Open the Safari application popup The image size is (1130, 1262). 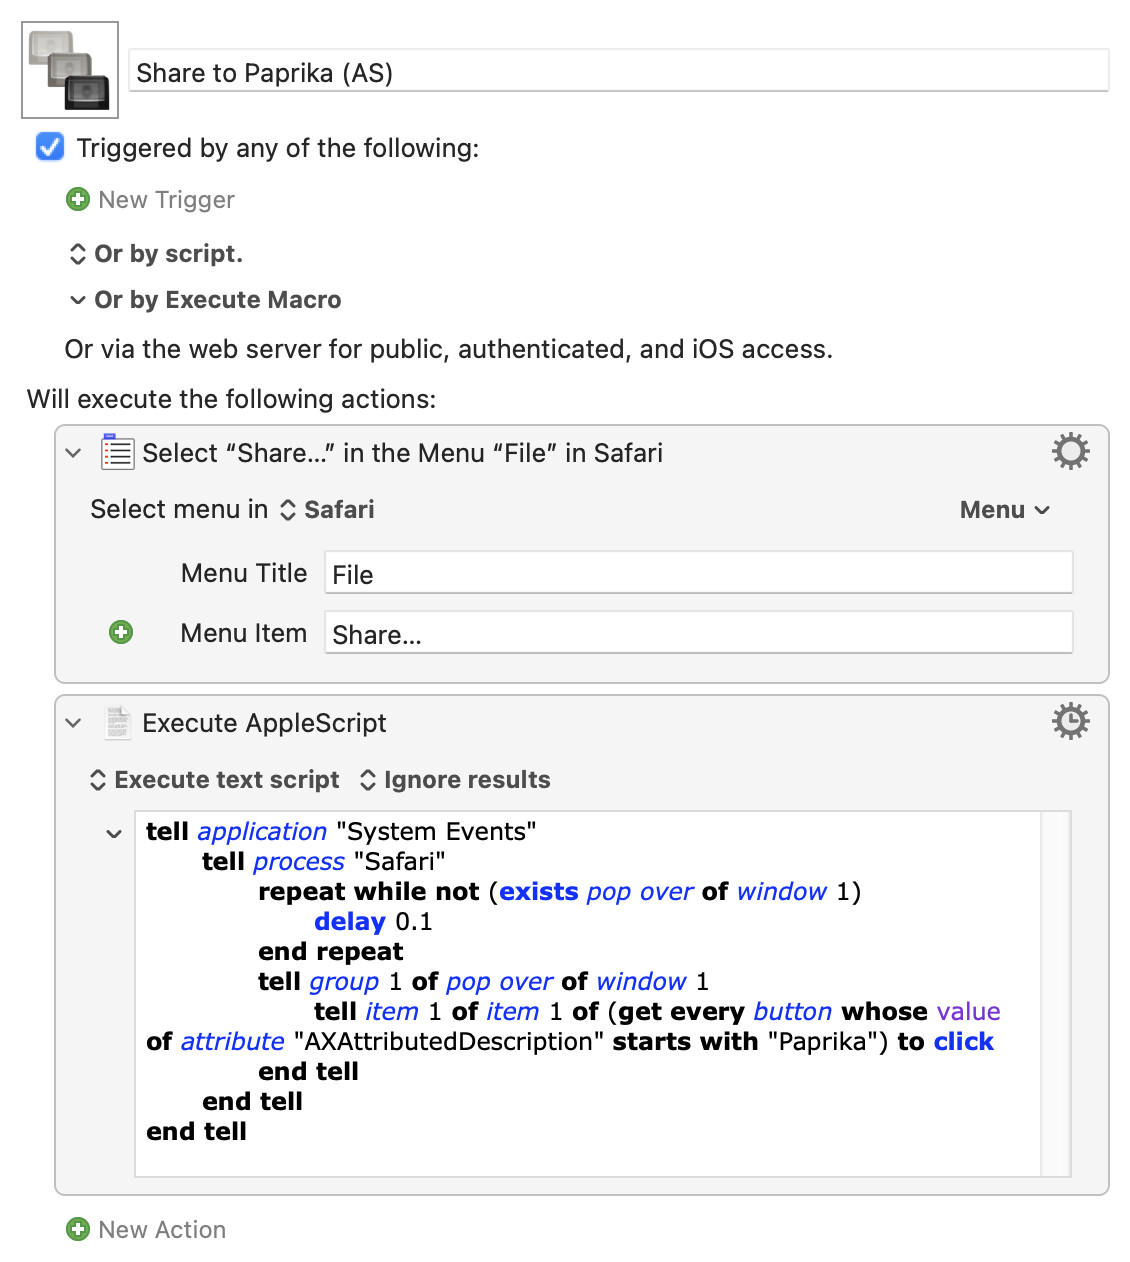click(x=327, y=510)
